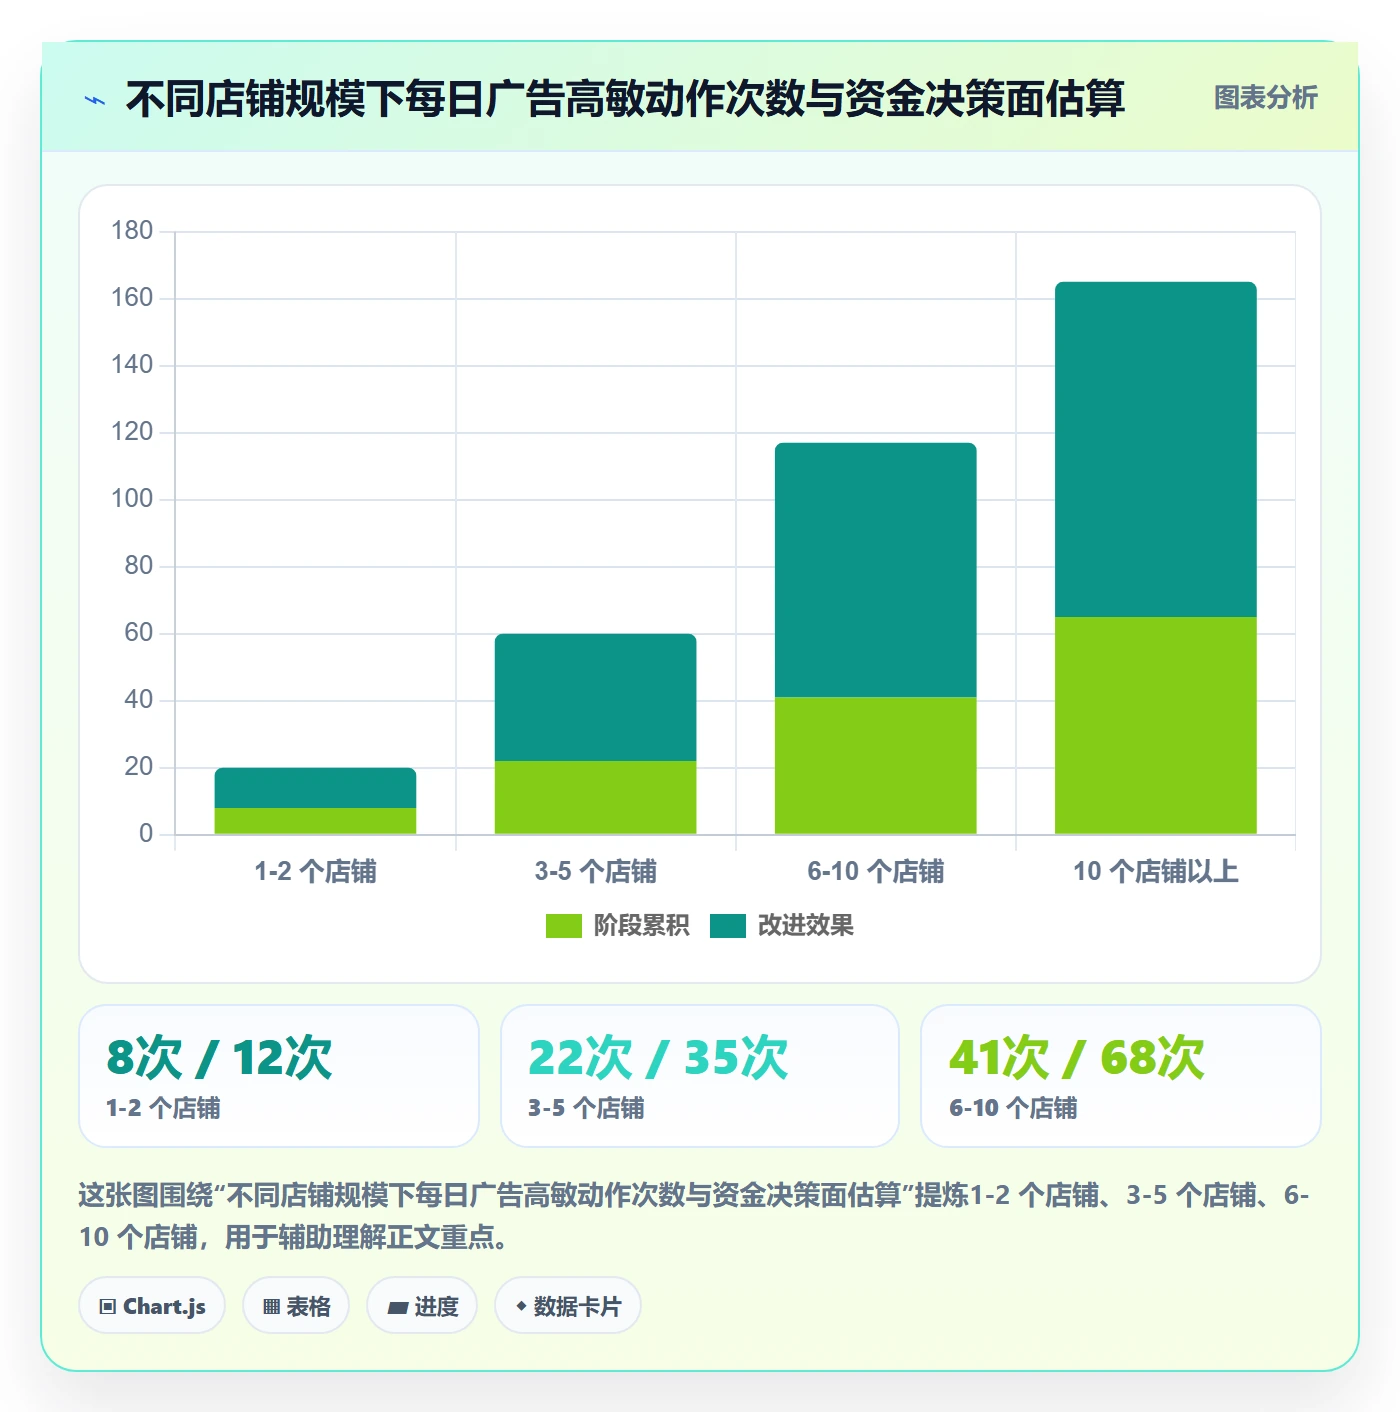Click the teal bar segment for 6-10 个店铺
Image resolution: width=1400 pixels, height=1412 pixels.
(x=876, y=570)
